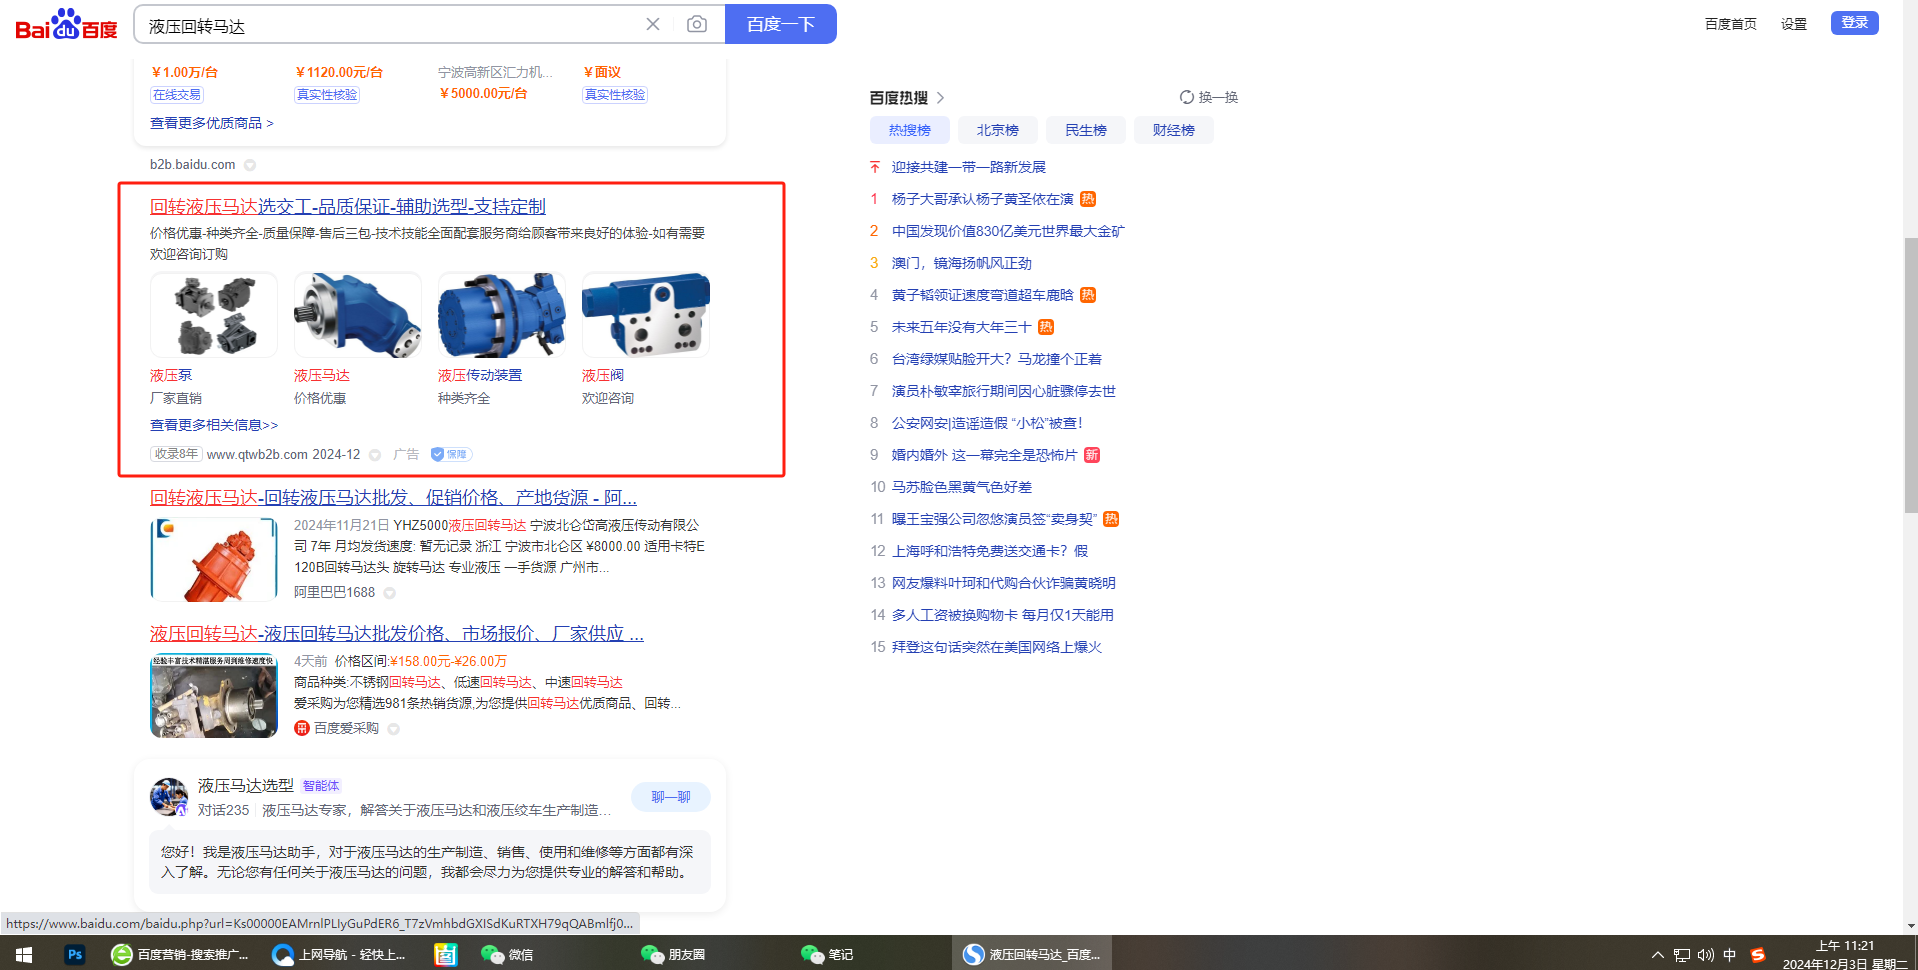Open hot topic 未来五年没有大年三十
The width and height of the screenshot is (1918, 970).
click(962, 327)
